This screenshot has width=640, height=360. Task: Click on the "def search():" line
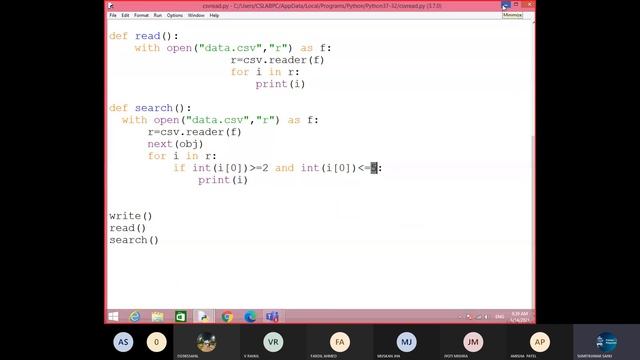click(150, 108)
